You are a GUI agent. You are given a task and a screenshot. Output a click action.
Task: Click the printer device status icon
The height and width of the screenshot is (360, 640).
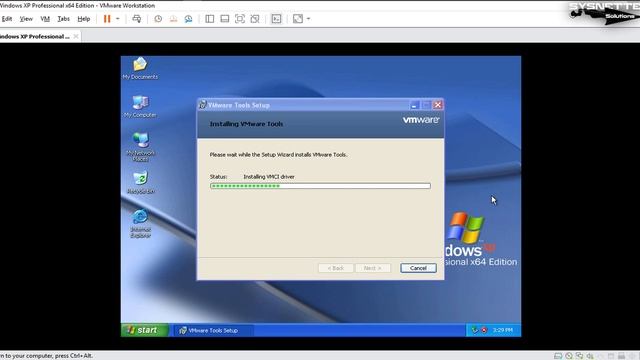point(621,356)
